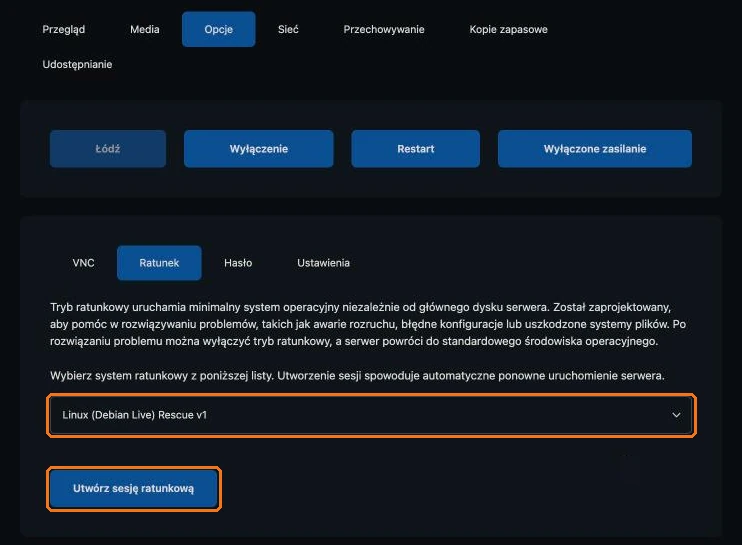This screenshot has width=742, height=545.
Task: Switch to the Media tab
Action: point(145,29)
